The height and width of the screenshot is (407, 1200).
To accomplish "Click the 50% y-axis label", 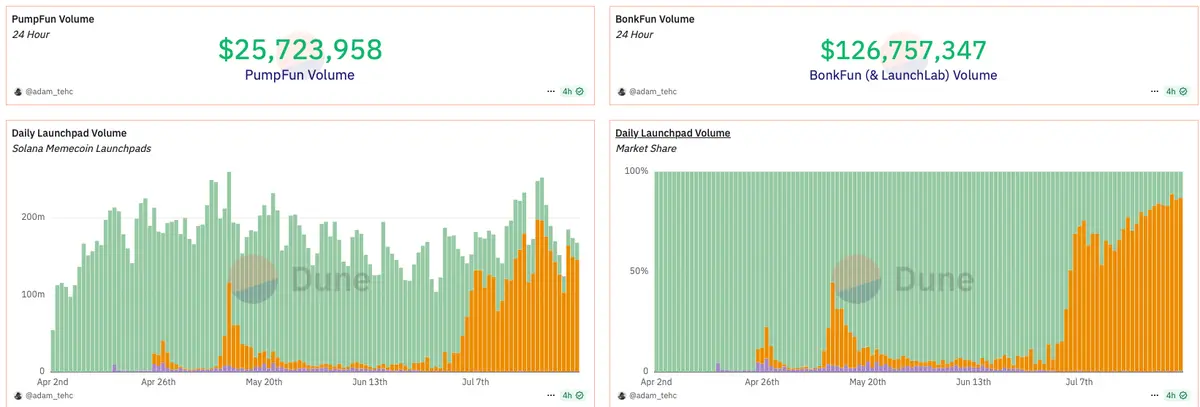I will [640, 271].
